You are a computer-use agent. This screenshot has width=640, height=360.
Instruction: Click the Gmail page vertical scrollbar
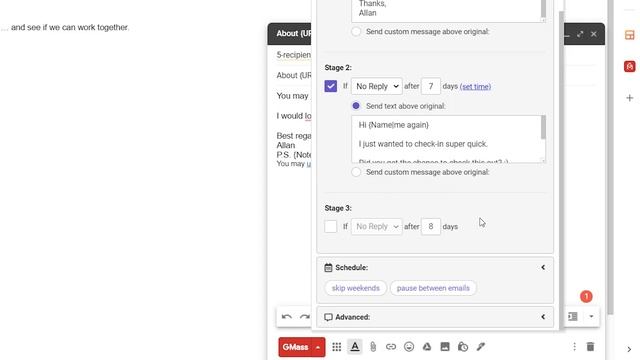coord(610,157)
